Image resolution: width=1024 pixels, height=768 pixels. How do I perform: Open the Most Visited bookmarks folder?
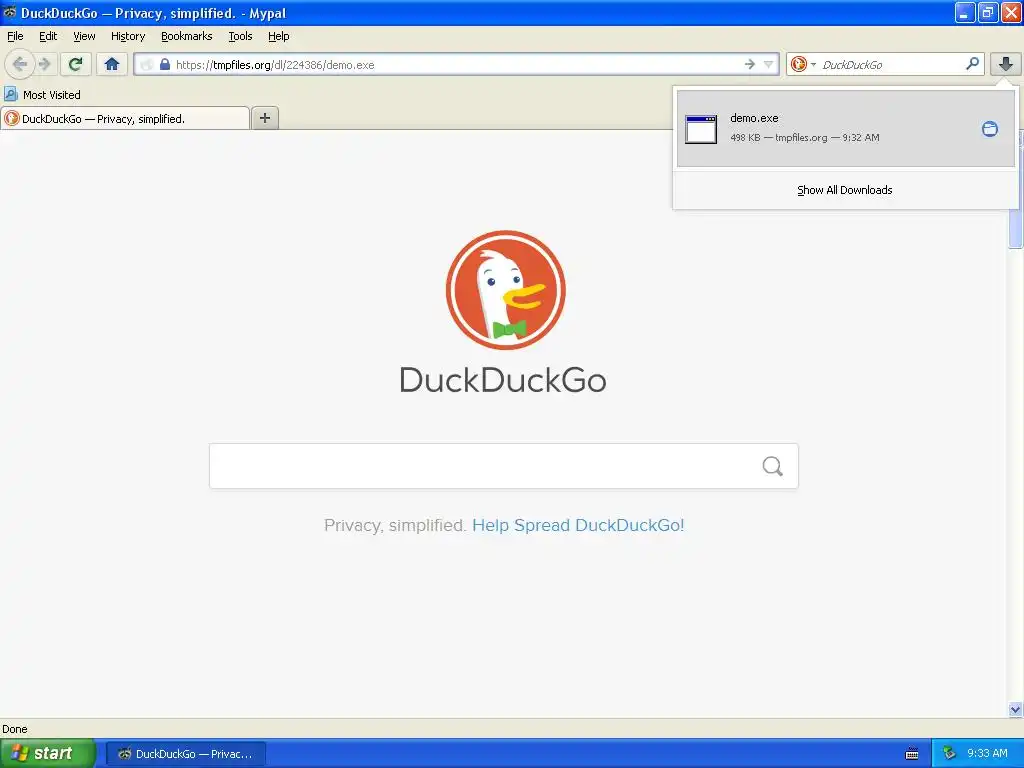pos(42,95)
